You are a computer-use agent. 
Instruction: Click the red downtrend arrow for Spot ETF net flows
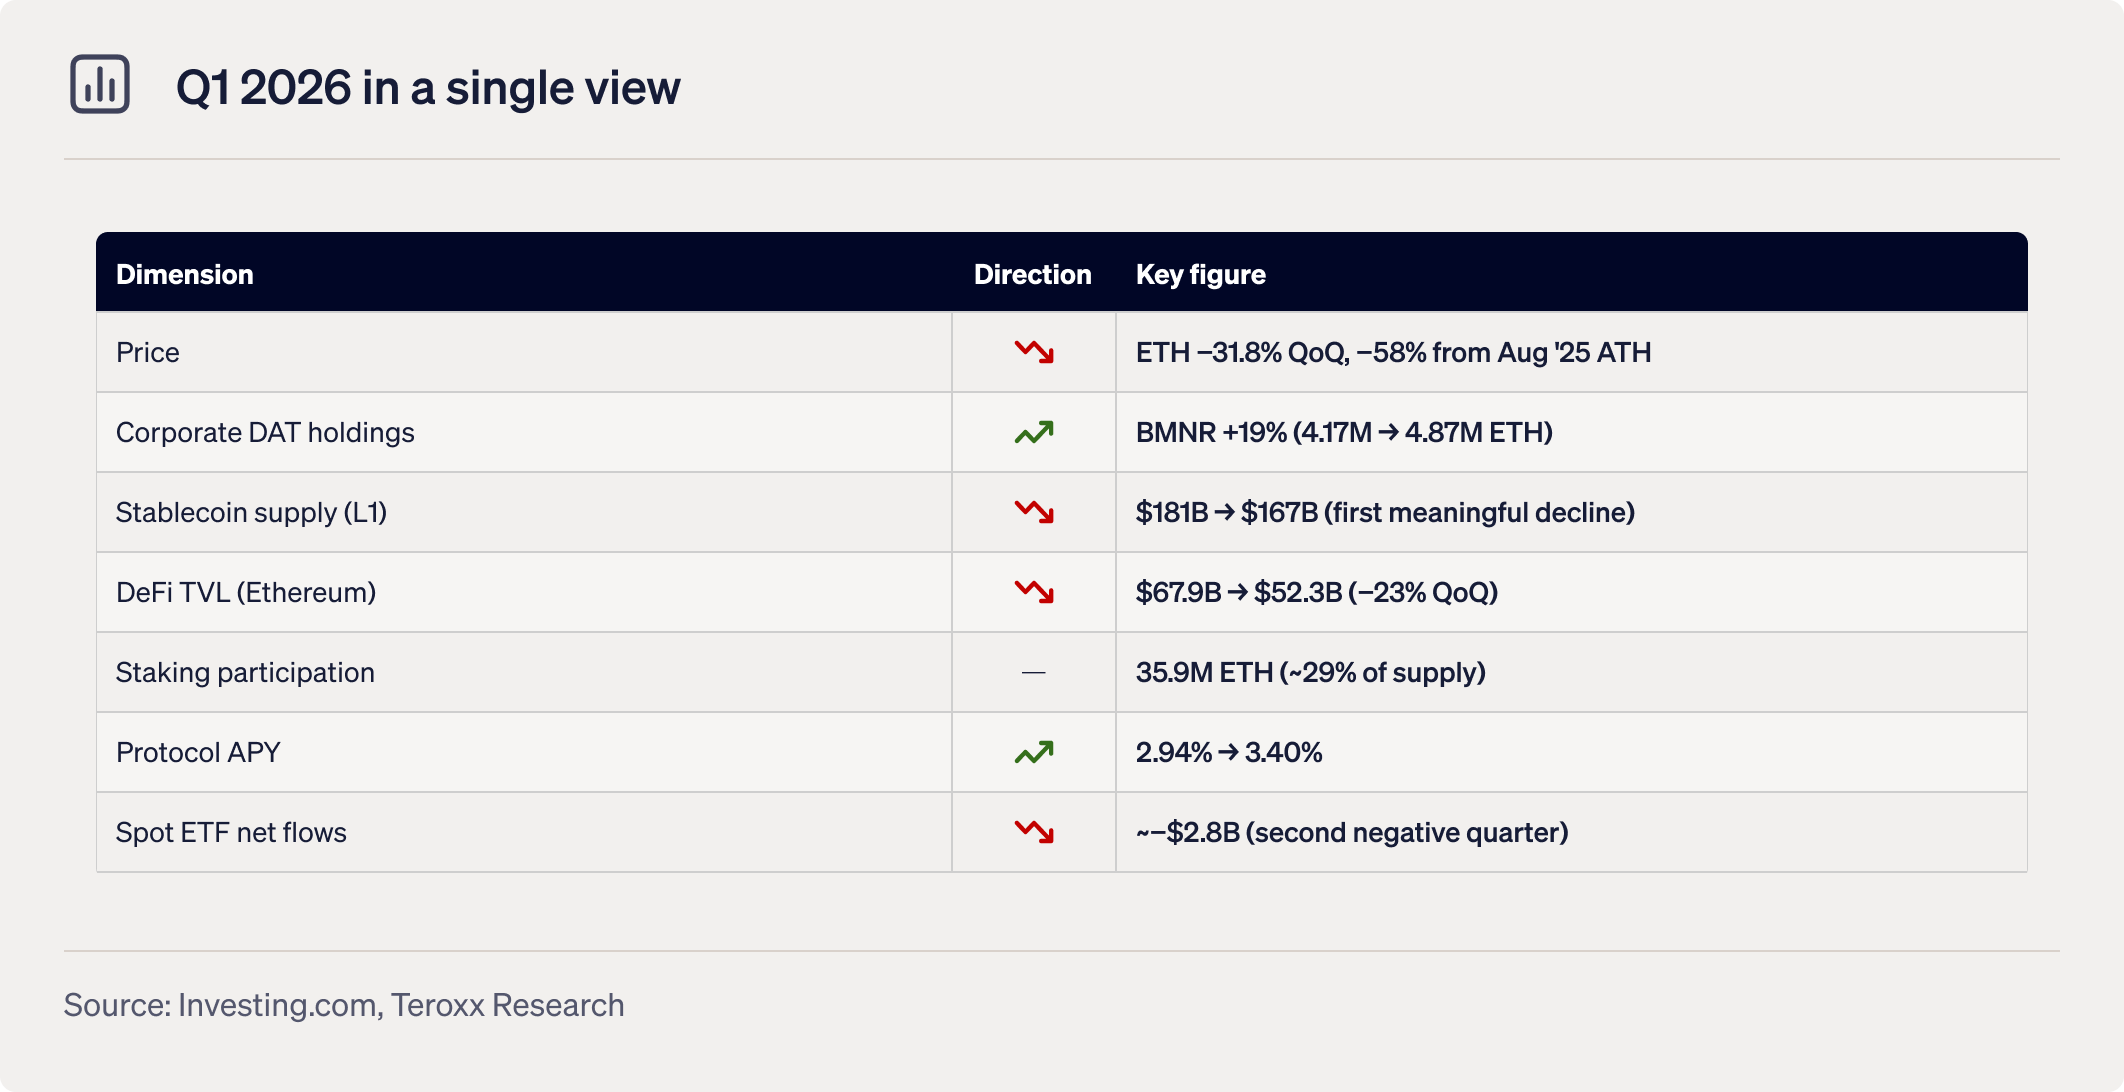pyautogui.click(x=1034, y=832)
